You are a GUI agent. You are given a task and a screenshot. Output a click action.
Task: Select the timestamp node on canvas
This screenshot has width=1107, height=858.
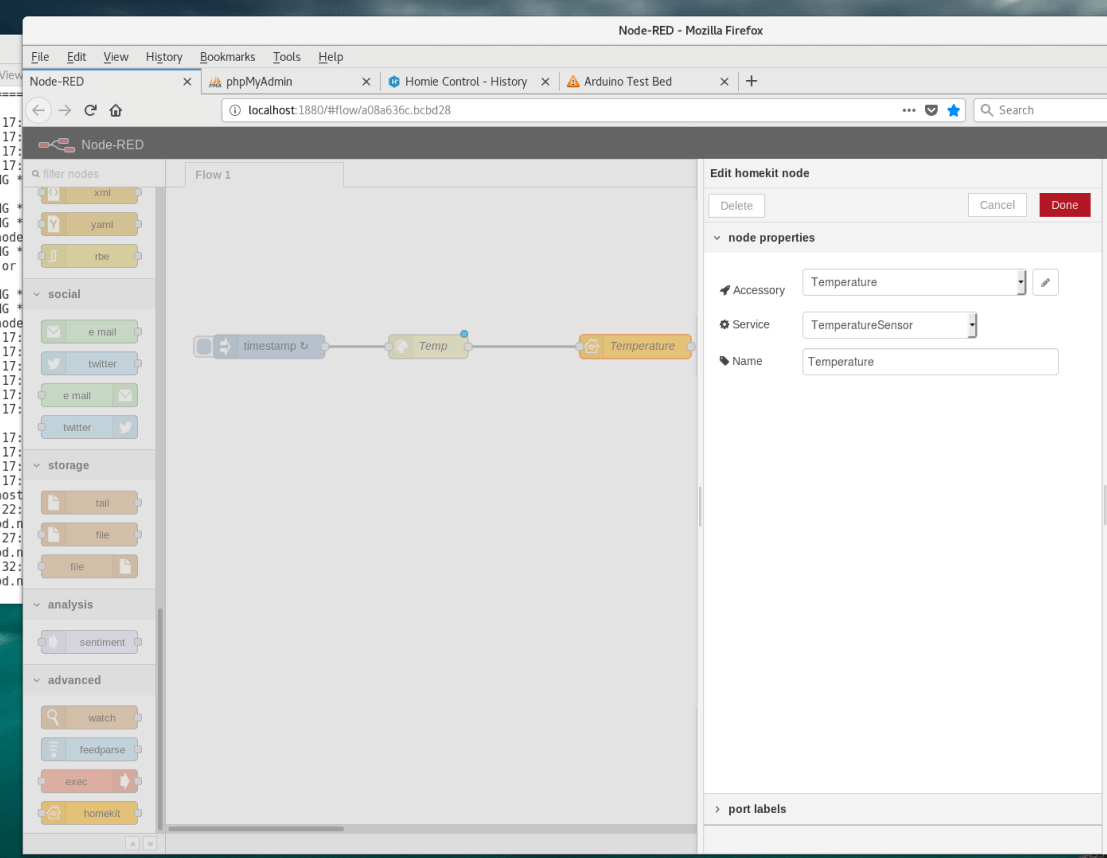(x=270, y=346)
